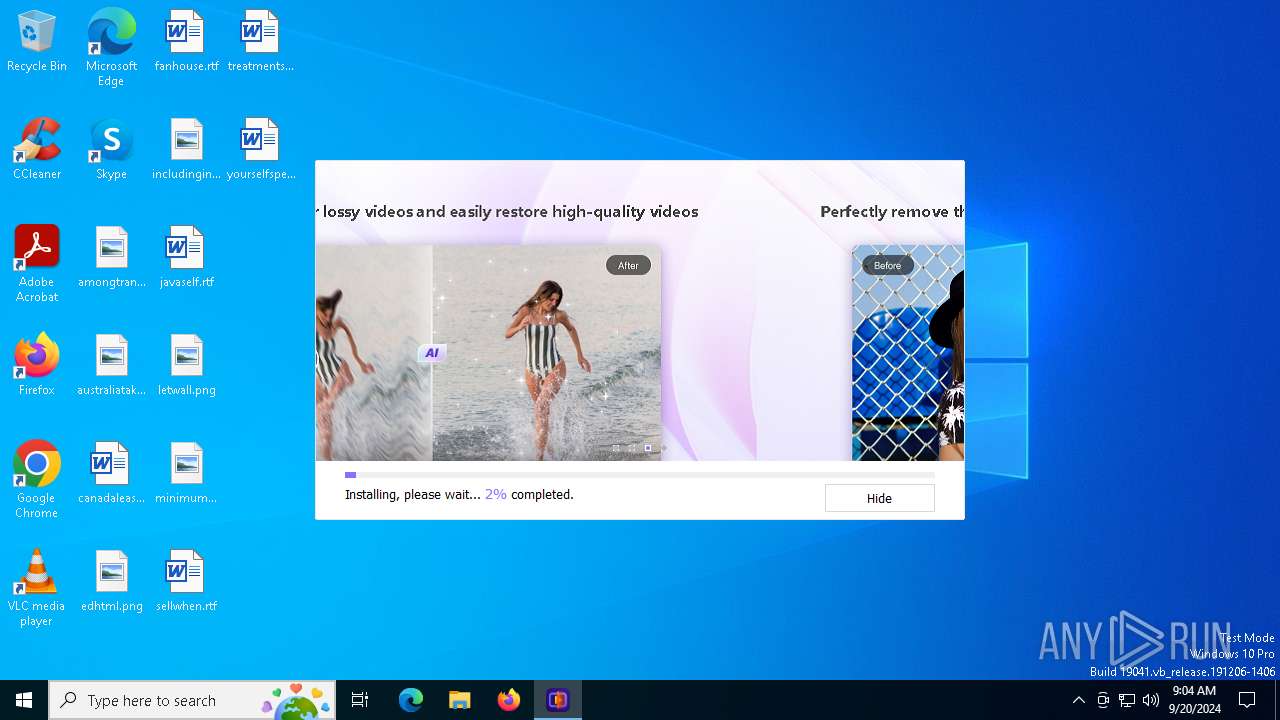This screenshot has width=1280, height=720.
Task: Select the javaself.rtf file
Action: click(x=186, y=258)
